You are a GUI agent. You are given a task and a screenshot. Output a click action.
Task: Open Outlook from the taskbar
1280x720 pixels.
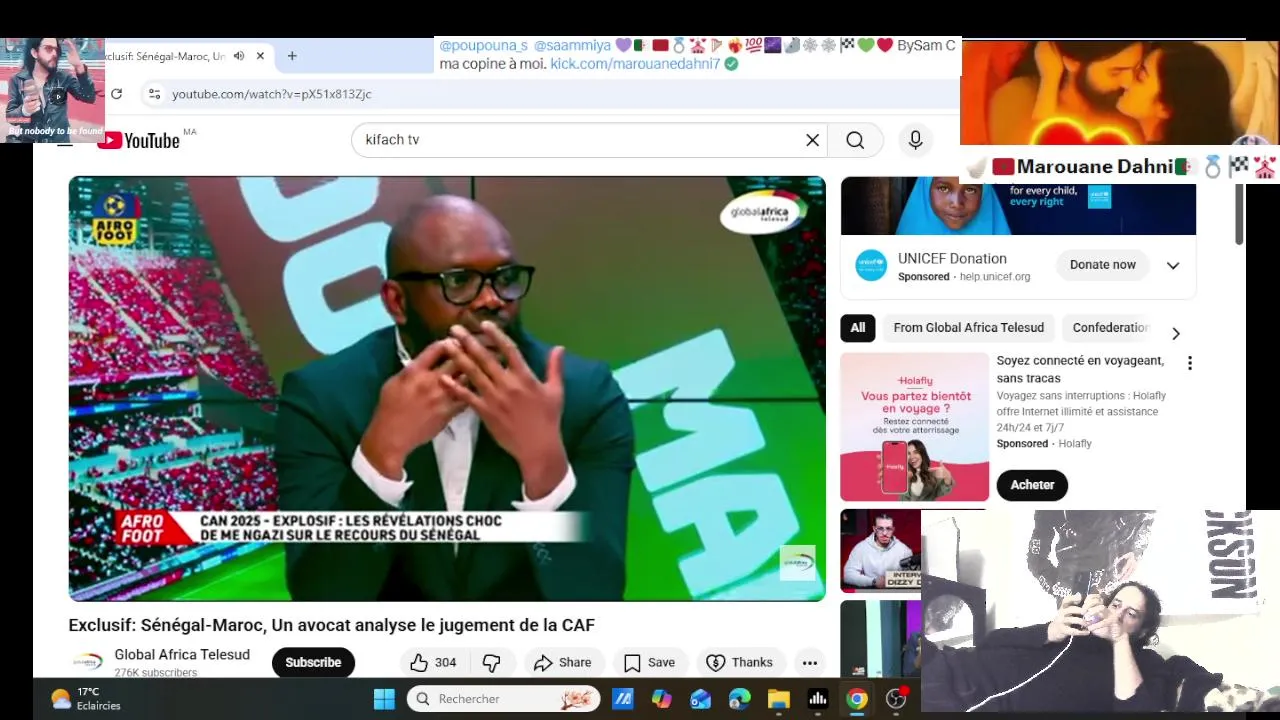point(701,699)
